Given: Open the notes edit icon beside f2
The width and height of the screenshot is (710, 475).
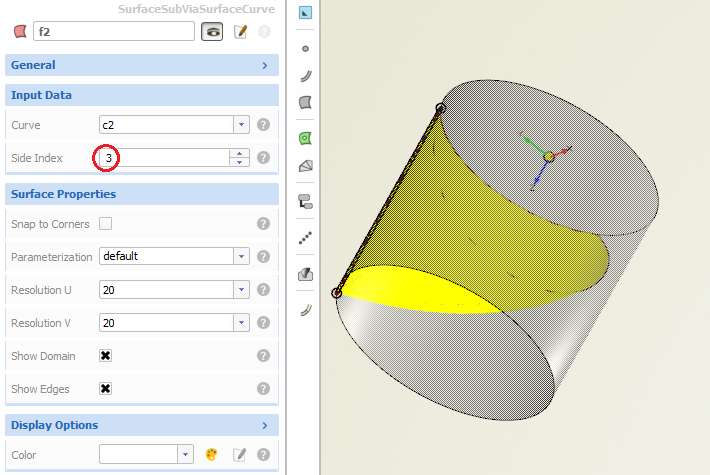Looking at the screenshot, I should click(x=240, y=32).
